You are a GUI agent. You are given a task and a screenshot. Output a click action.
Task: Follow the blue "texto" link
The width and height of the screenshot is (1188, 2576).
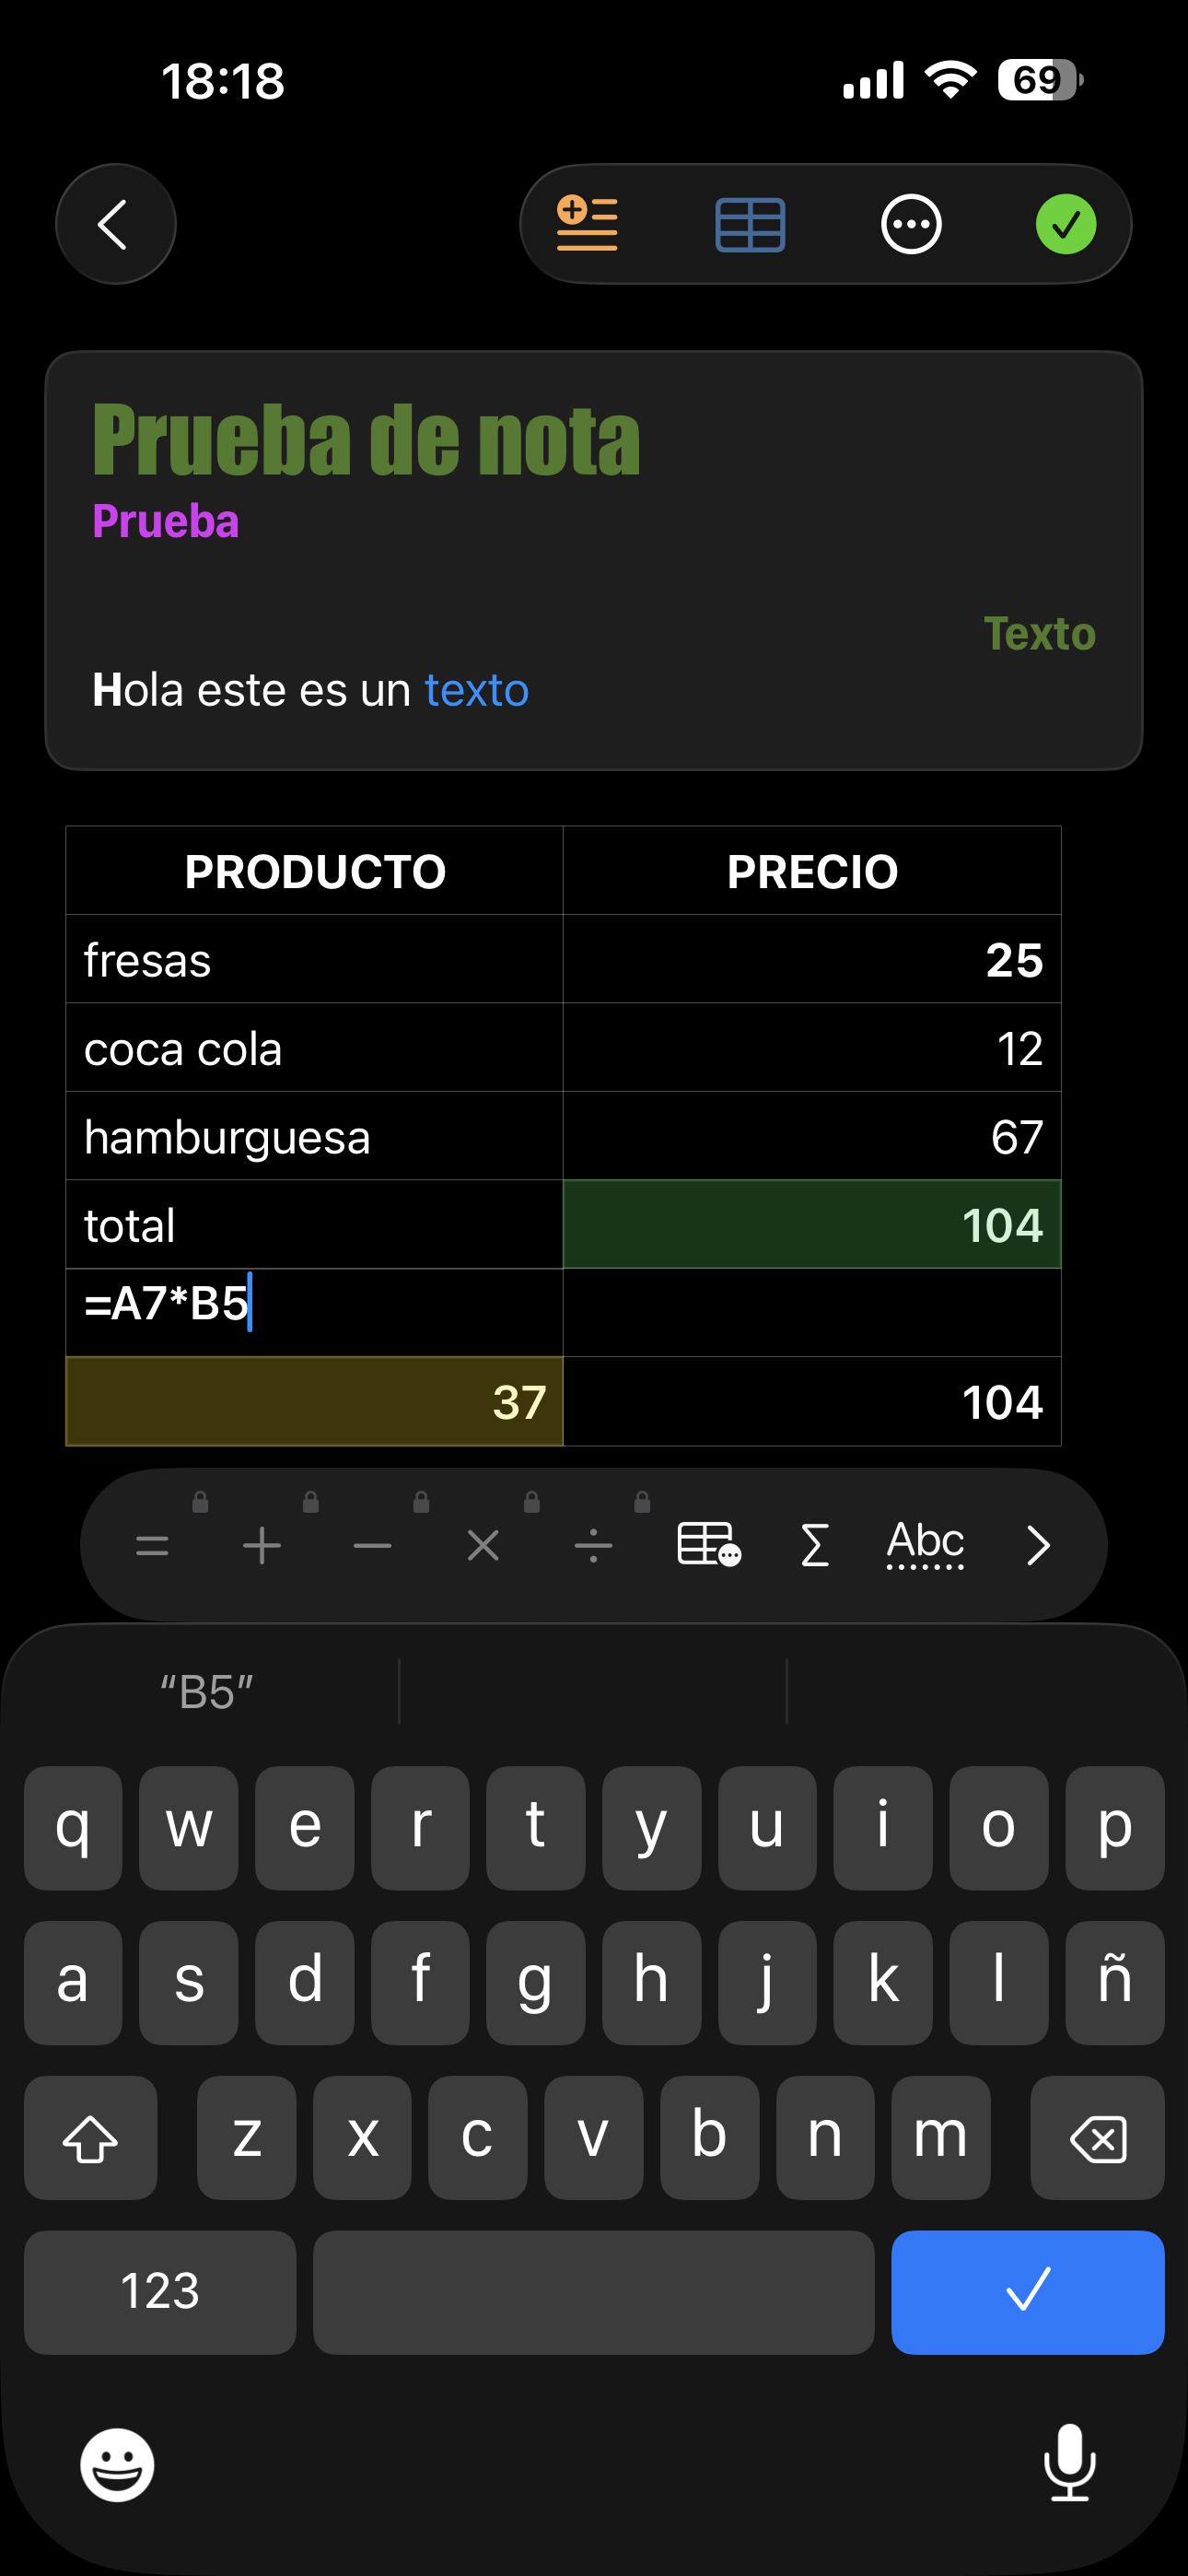[x=476, y=690]
